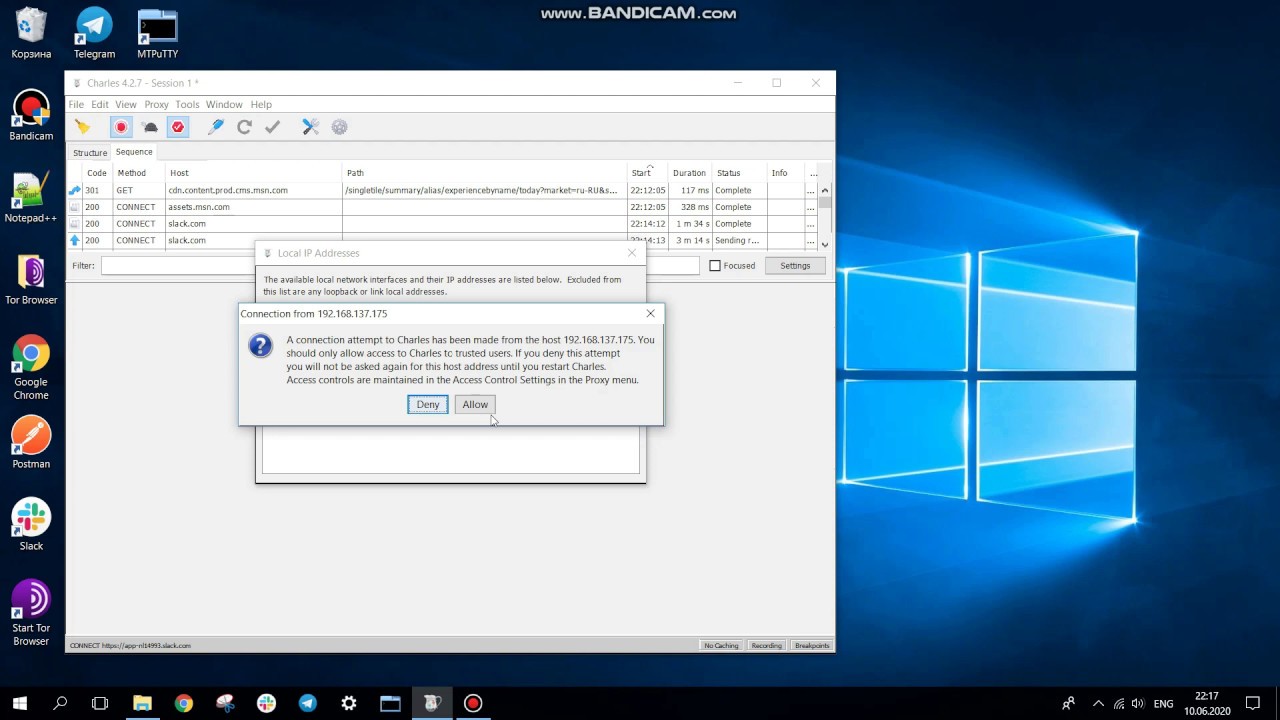Click the Allow button in the connection dialog
Image resolution: width=1280 pixels, height=720 pixels.
(475, 404)
